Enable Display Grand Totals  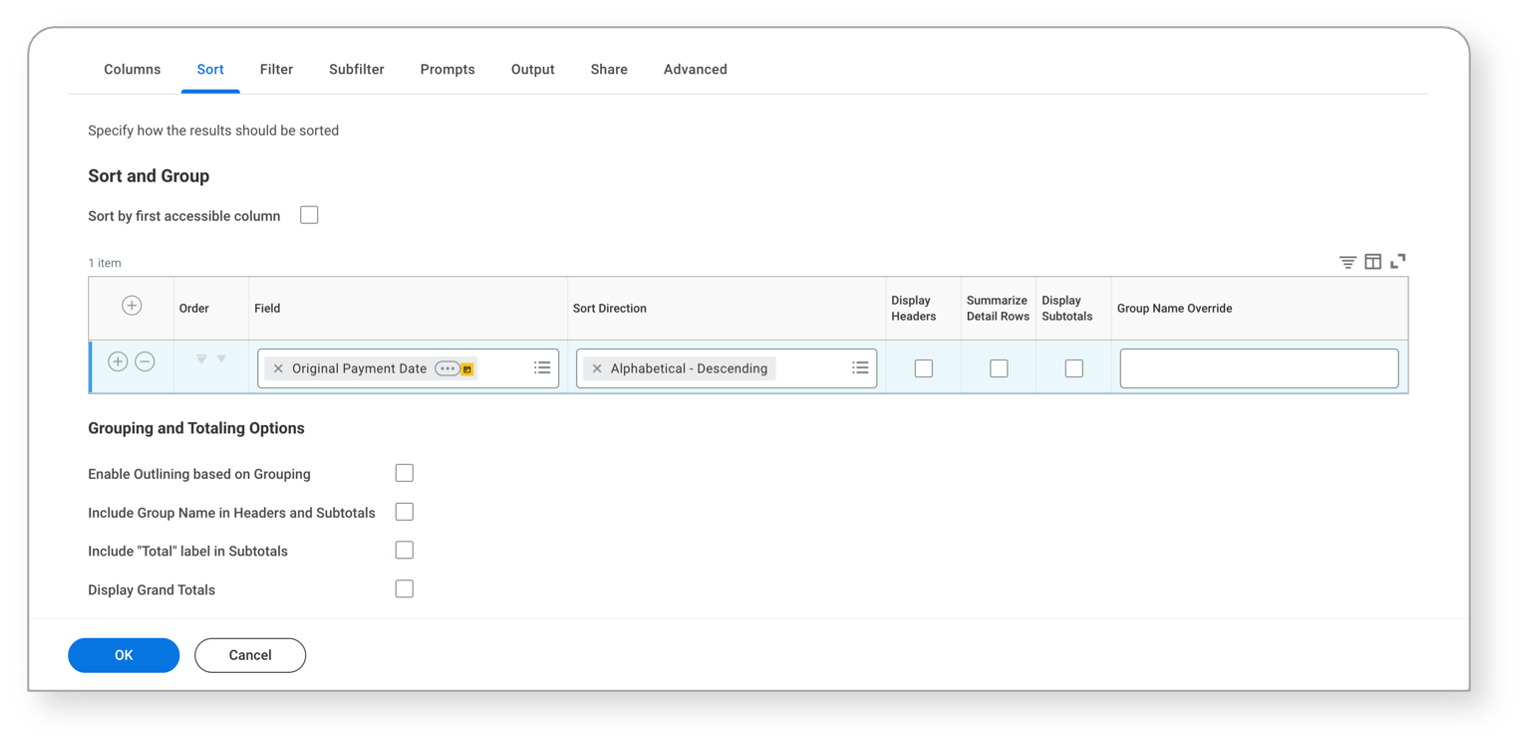(x=404, y=589)
